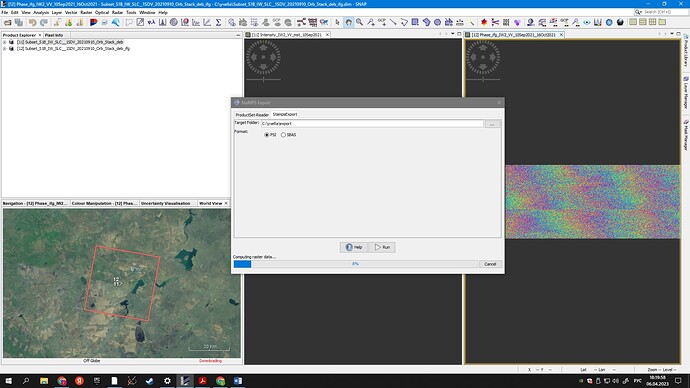Click the Tile Evenly grid icon
This screenshot has height=388, width=690.
click(x=653, y=22)
